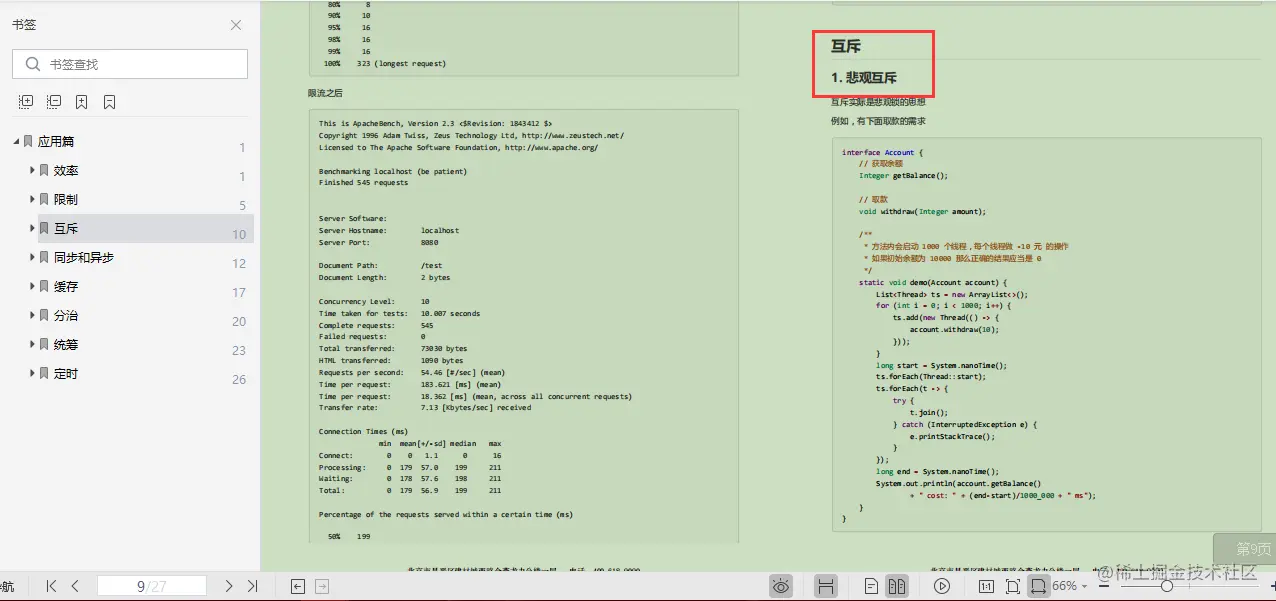The image size is (1276, 601).
Task: Click the page number box showing 9/27
Action: coord(152,586)
